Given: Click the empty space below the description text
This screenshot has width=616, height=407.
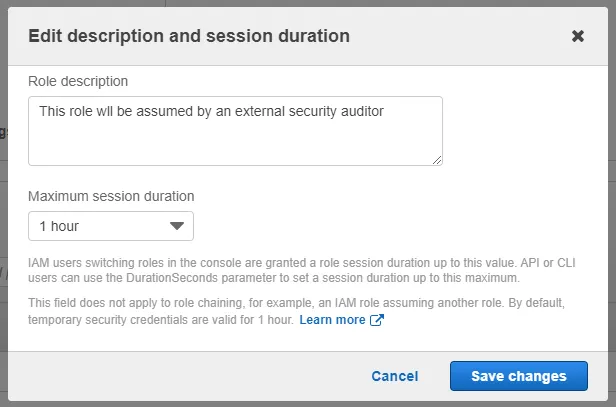Looking at the screenshot, I should pyautogui.click(x=235, y=144).
